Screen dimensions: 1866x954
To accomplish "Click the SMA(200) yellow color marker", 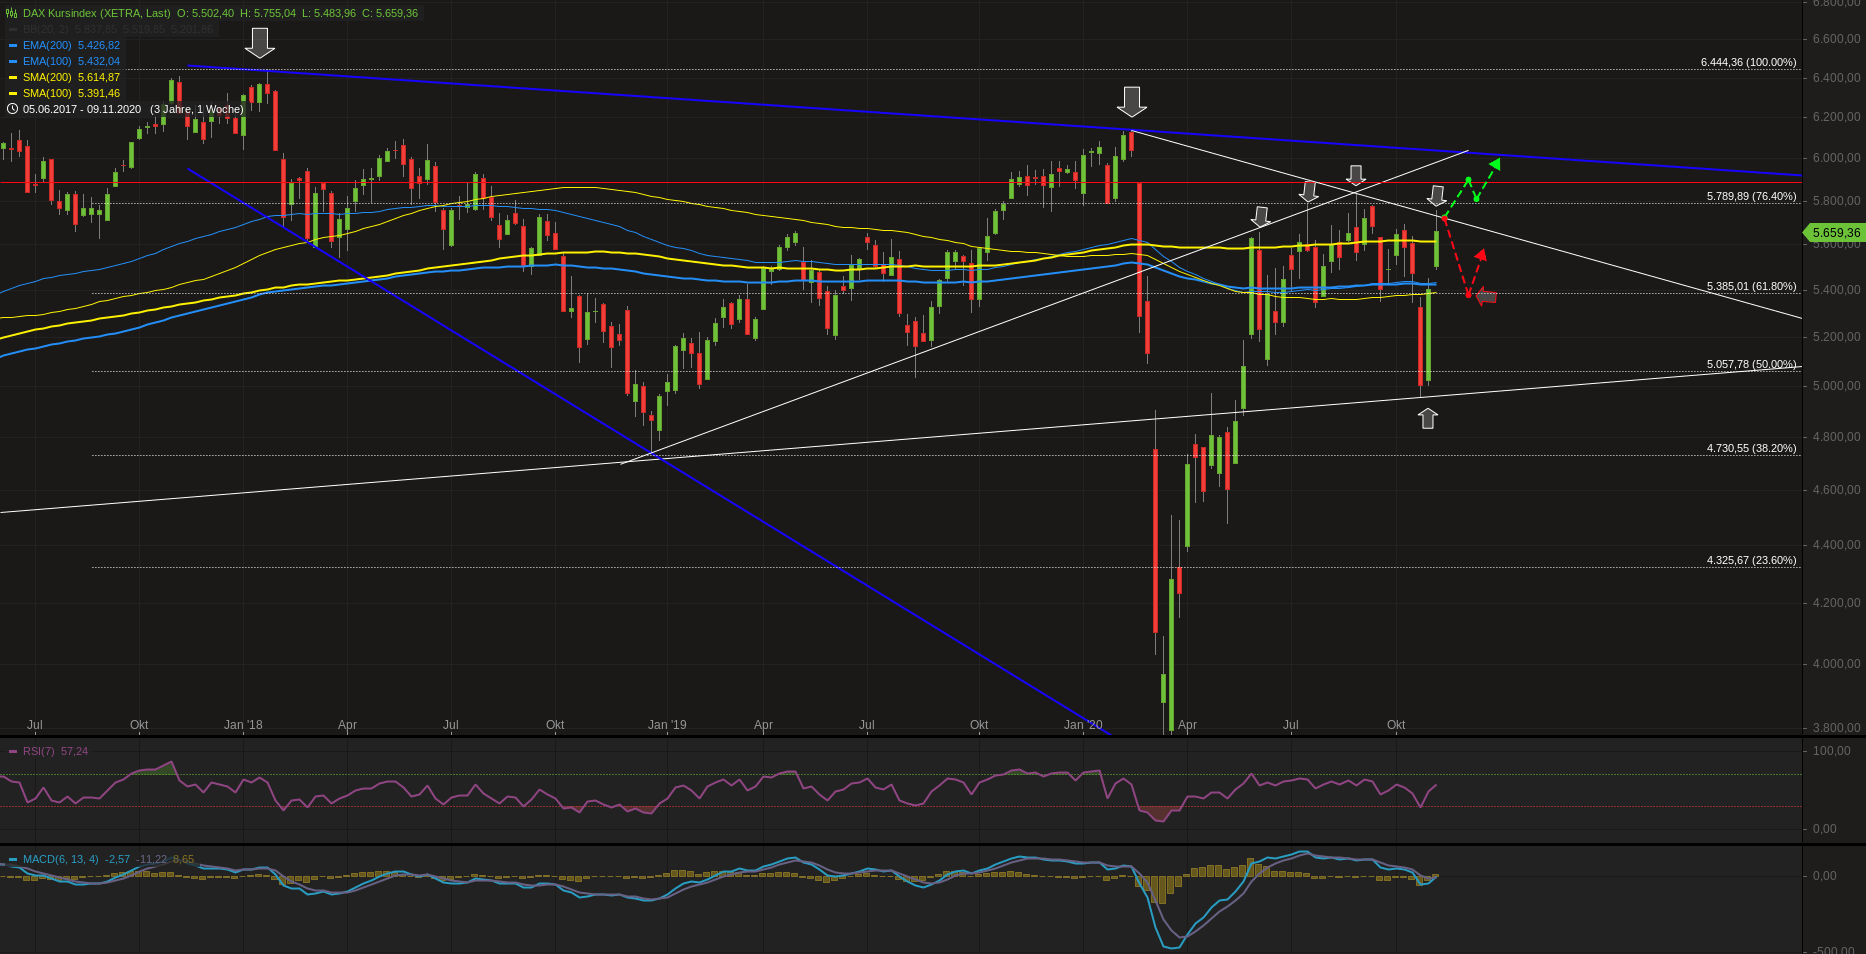I will pos(13,77).
